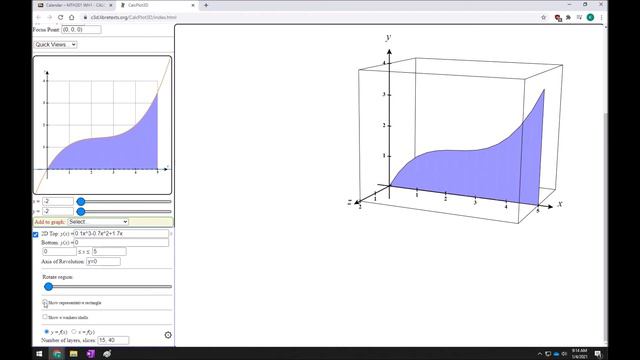
Task: Open the Quick Views dropdown
Action: (x=55, y=44)
